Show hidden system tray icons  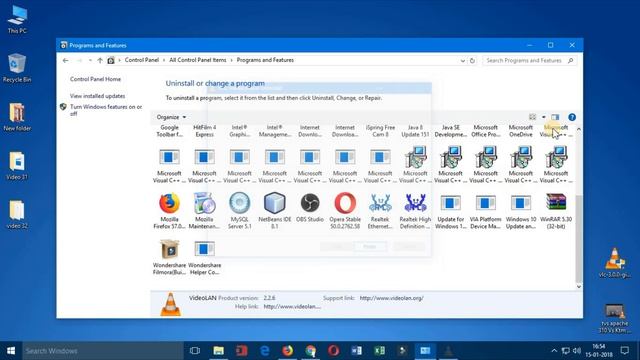click(x=554, y=351)
